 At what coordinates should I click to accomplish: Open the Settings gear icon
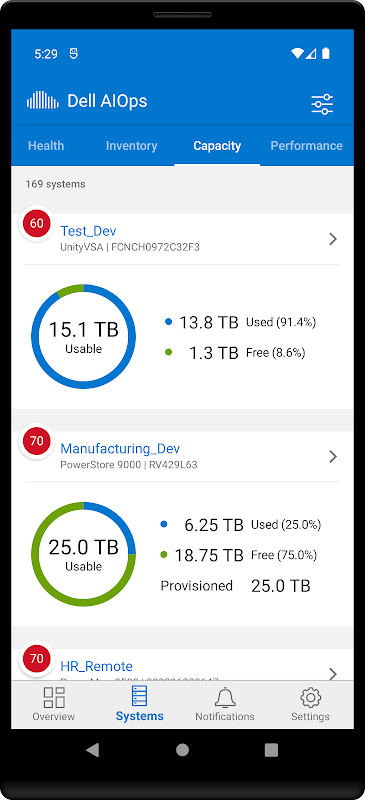coord(310,697)
